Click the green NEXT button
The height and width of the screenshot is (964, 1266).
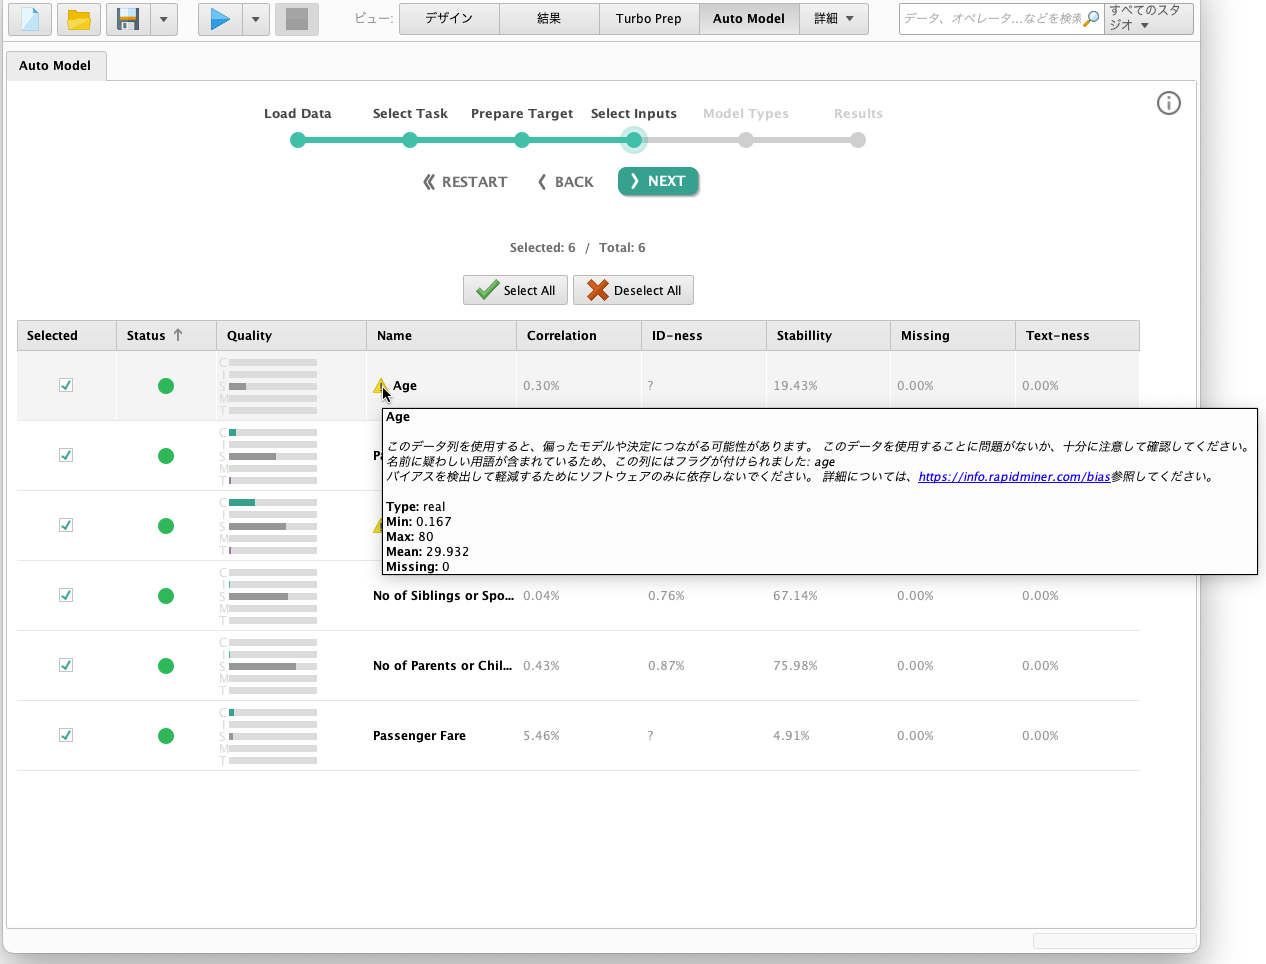click(x=658, y=181)
